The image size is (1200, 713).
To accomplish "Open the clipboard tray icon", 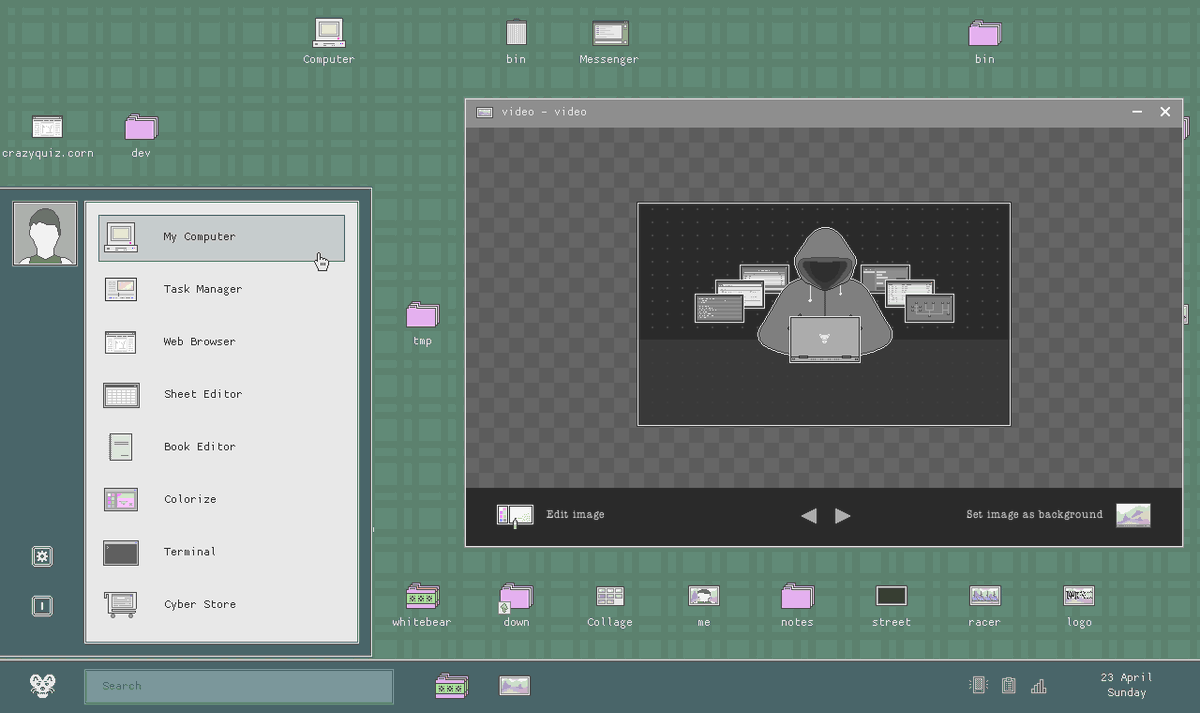I will [x=1008, y=685].
